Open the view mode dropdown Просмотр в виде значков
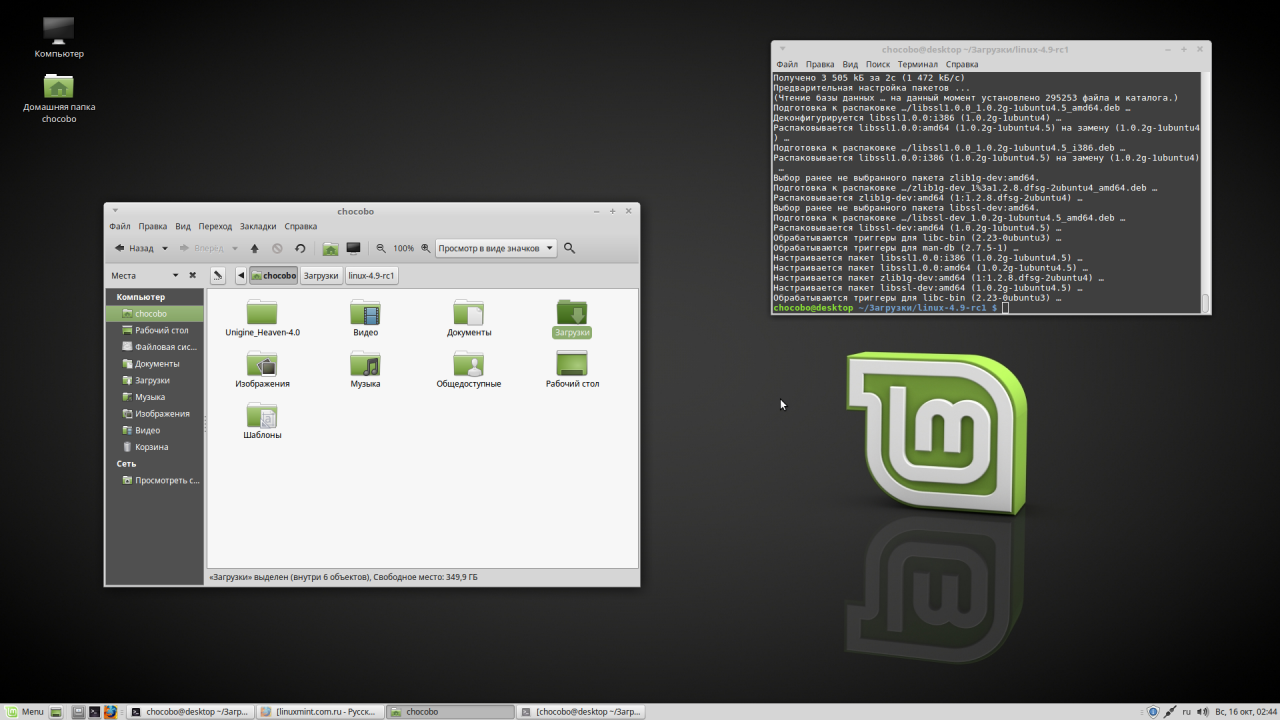 point(495,248)
